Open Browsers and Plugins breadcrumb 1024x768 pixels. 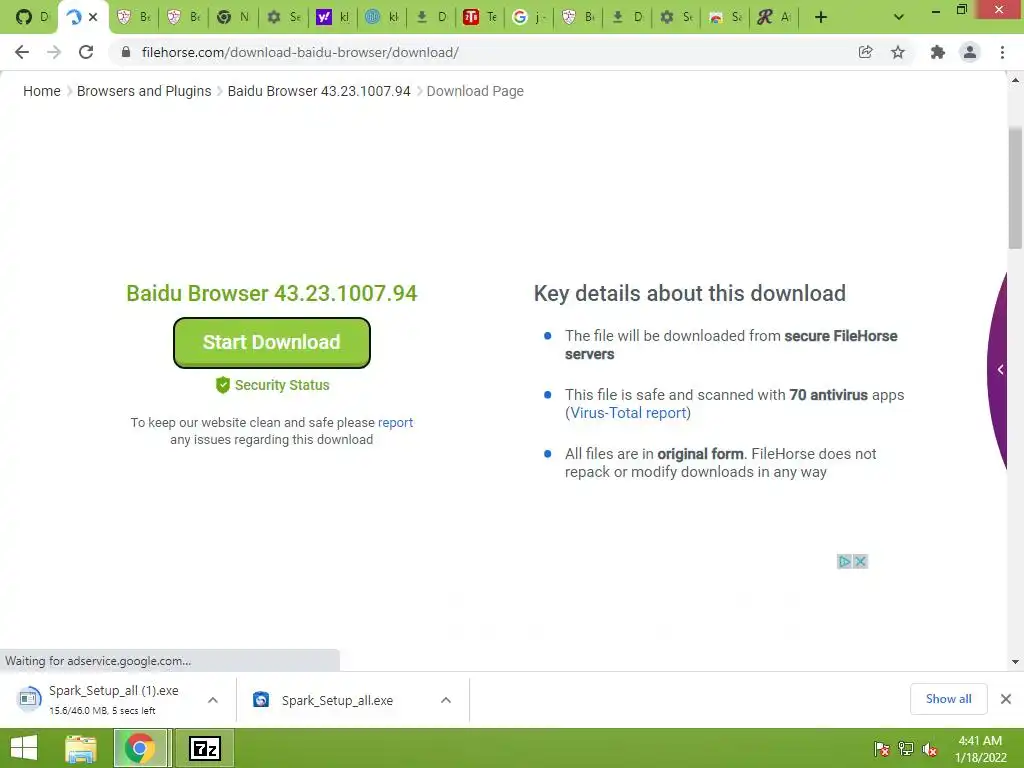point(144,91)
